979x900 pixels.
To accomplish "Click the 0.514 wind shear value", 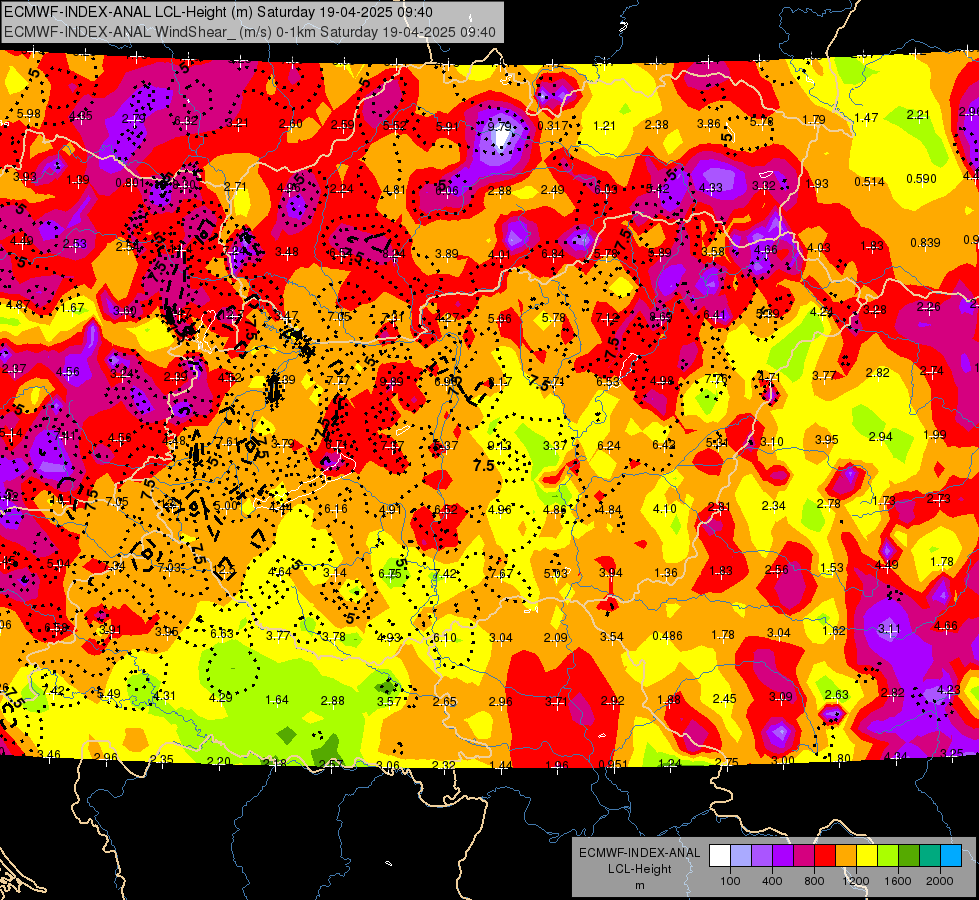I will (x=870, y=182).
